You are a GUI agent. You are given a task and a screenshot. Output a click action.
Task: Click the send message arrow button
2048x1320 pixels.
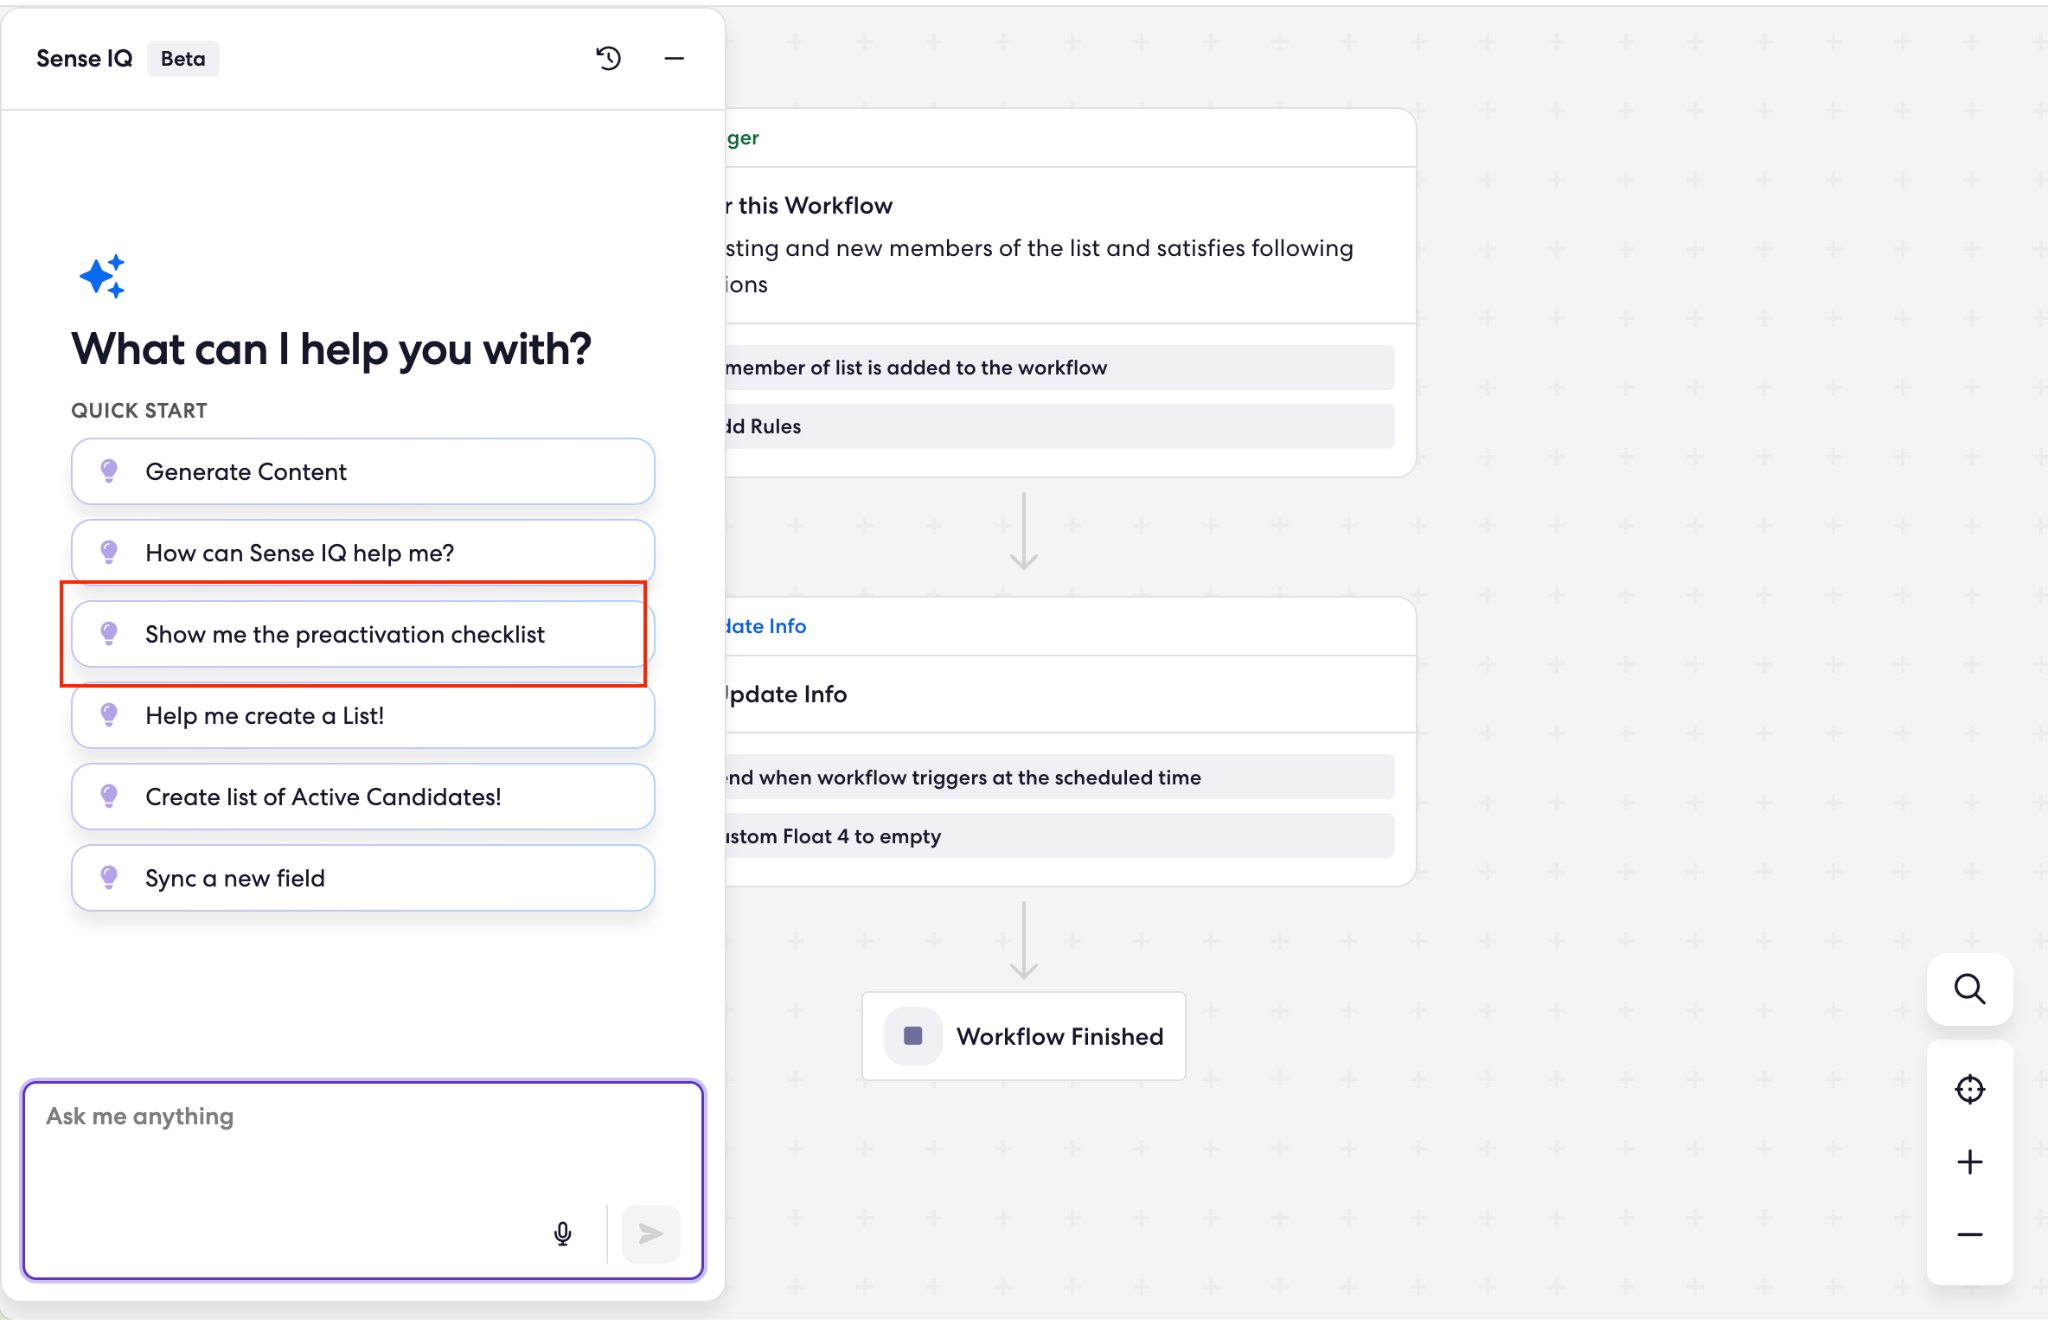click(x=651, y=1234)
